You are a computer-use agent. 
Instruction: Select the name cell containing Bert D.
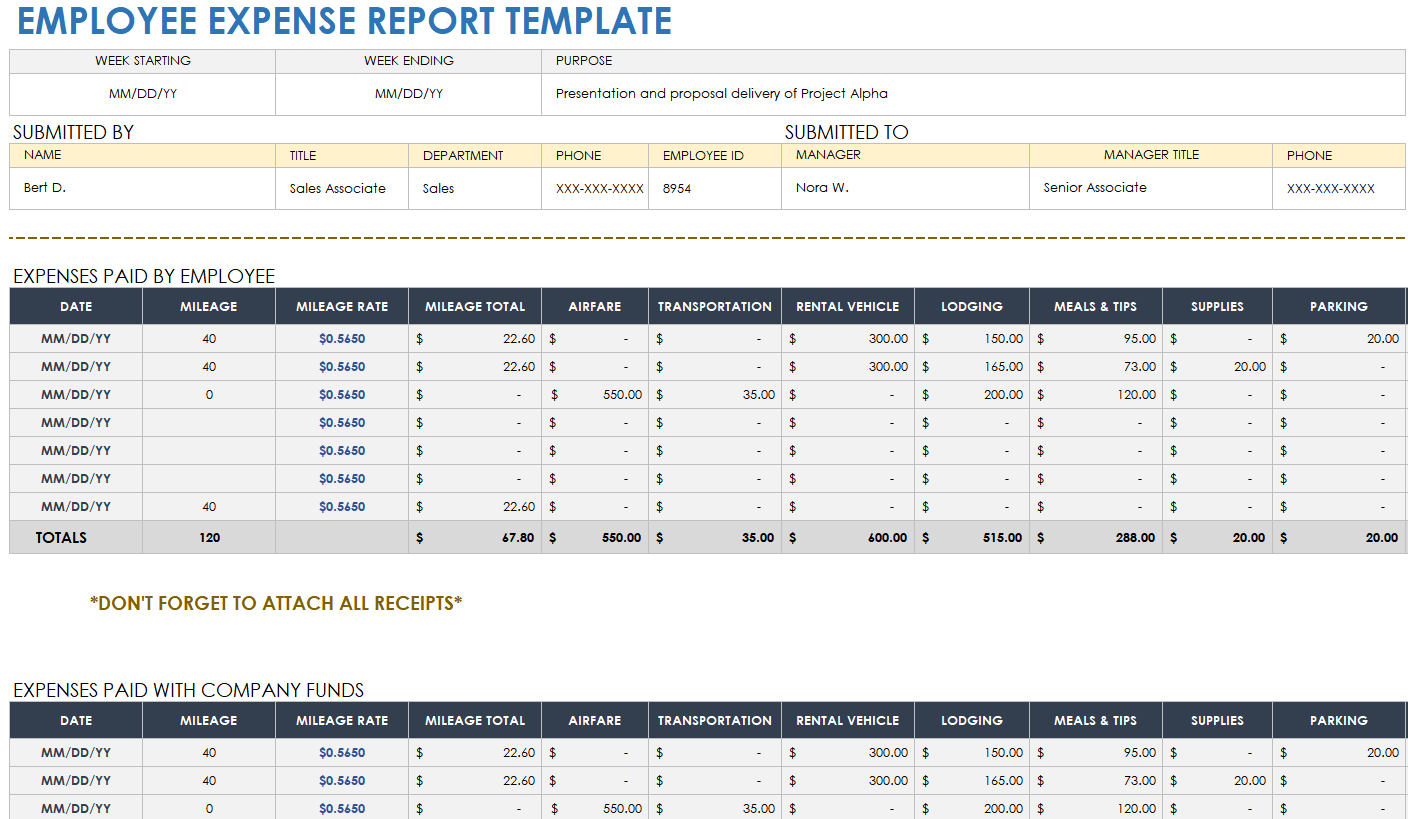45,188
